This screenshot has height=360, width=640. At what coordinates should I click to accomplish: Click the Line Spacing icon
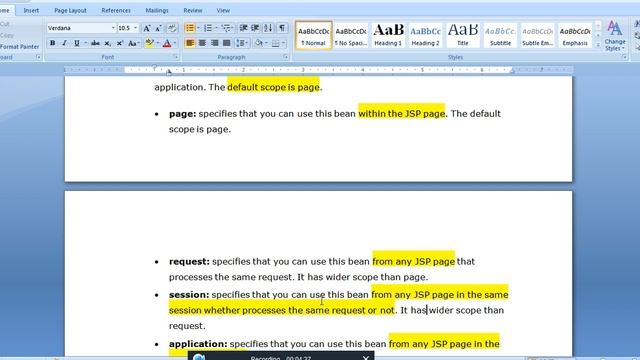tap(242, 43)
